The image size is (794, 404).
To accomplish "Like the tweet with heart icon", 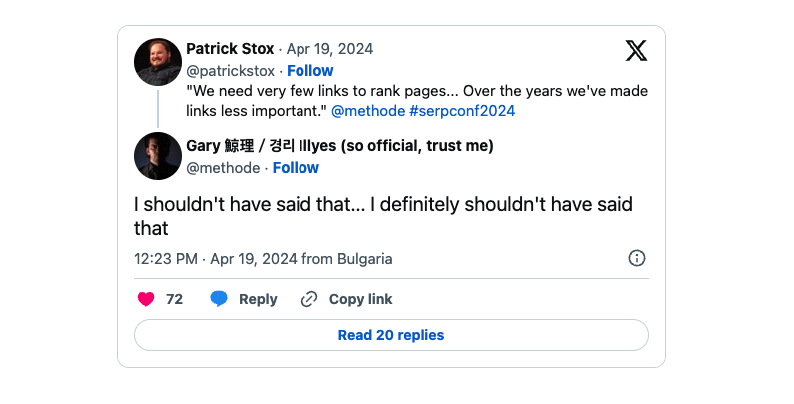I will tap(146, 299).
